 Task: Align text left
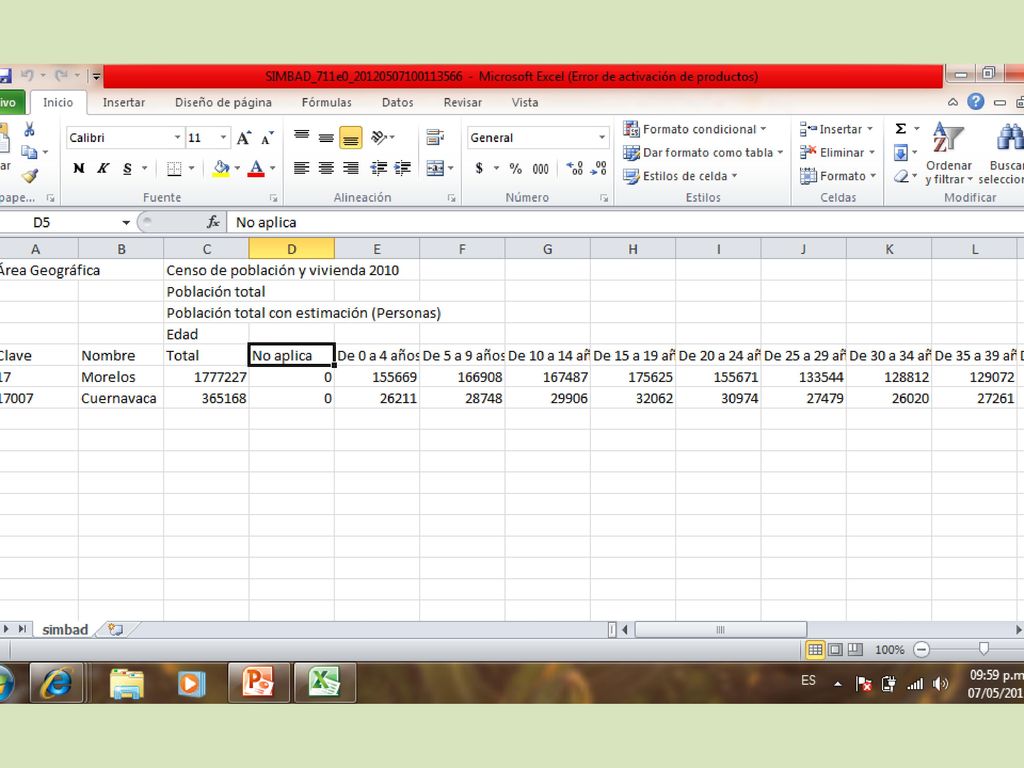(302, 168)
